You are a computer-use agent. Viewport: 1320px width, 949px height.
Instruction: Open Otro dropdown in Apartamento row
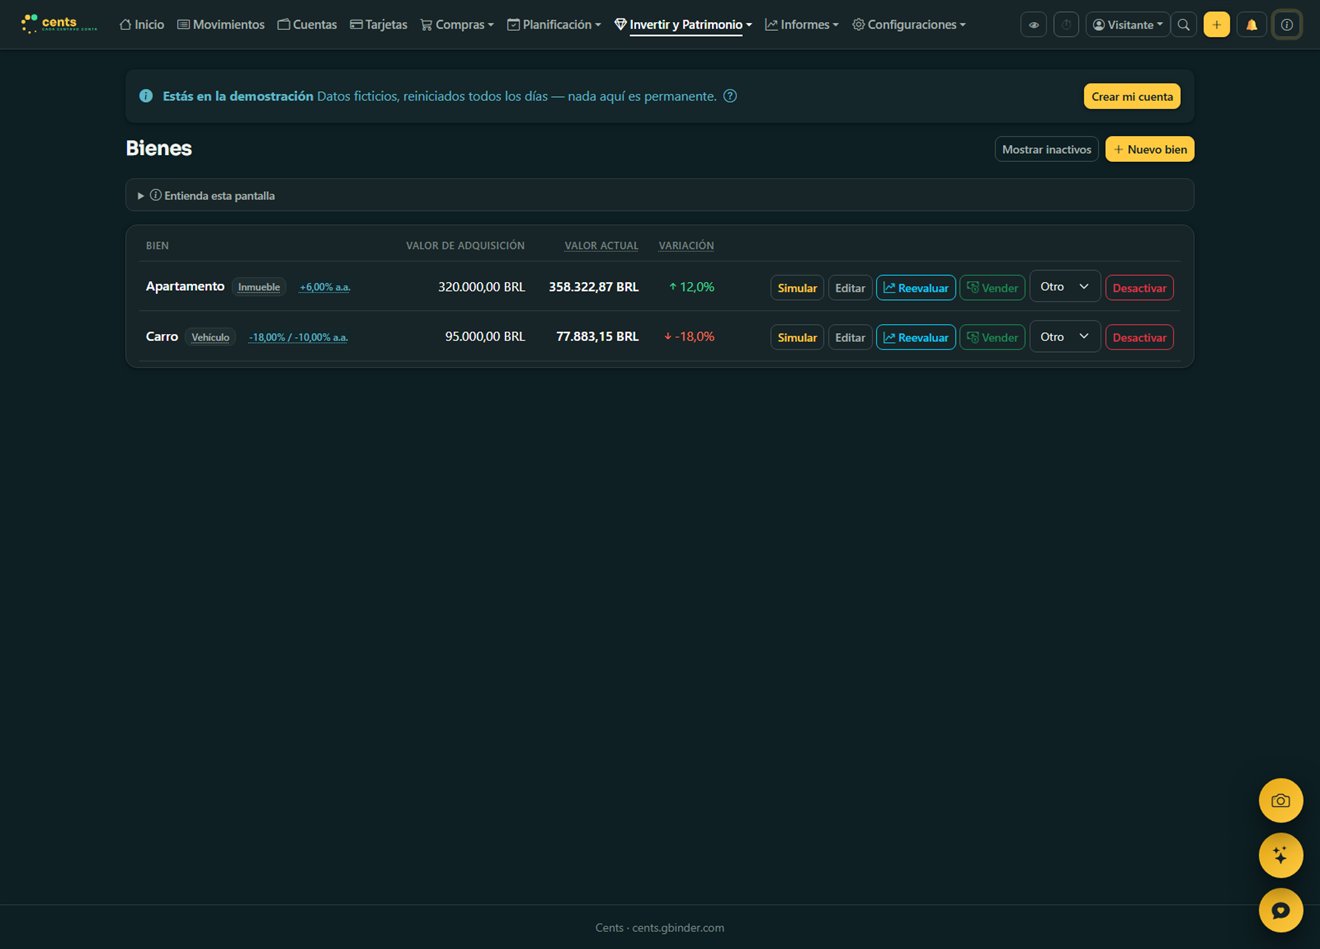(x=1065, y=286)
